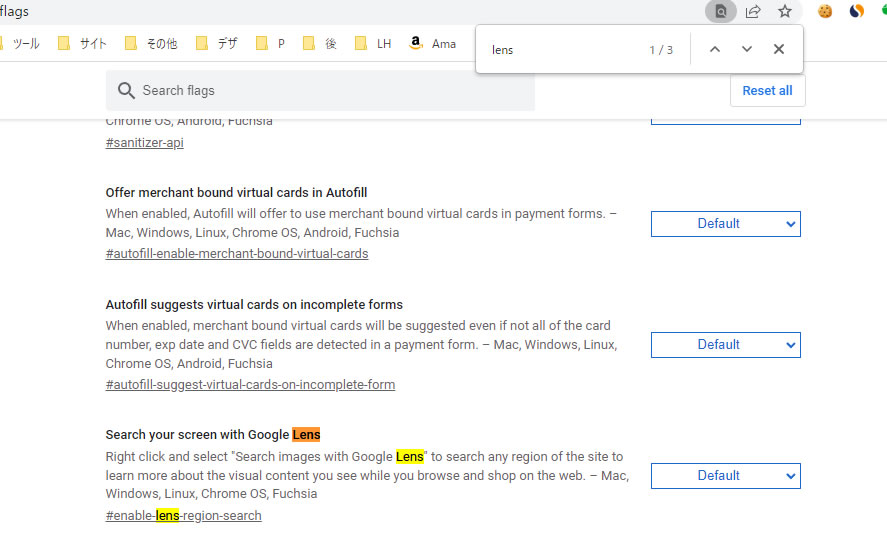Open the #autofill-suggest-virtual-cards-on-incomplete-form link

pyautogui.click(x=250, y=385)
